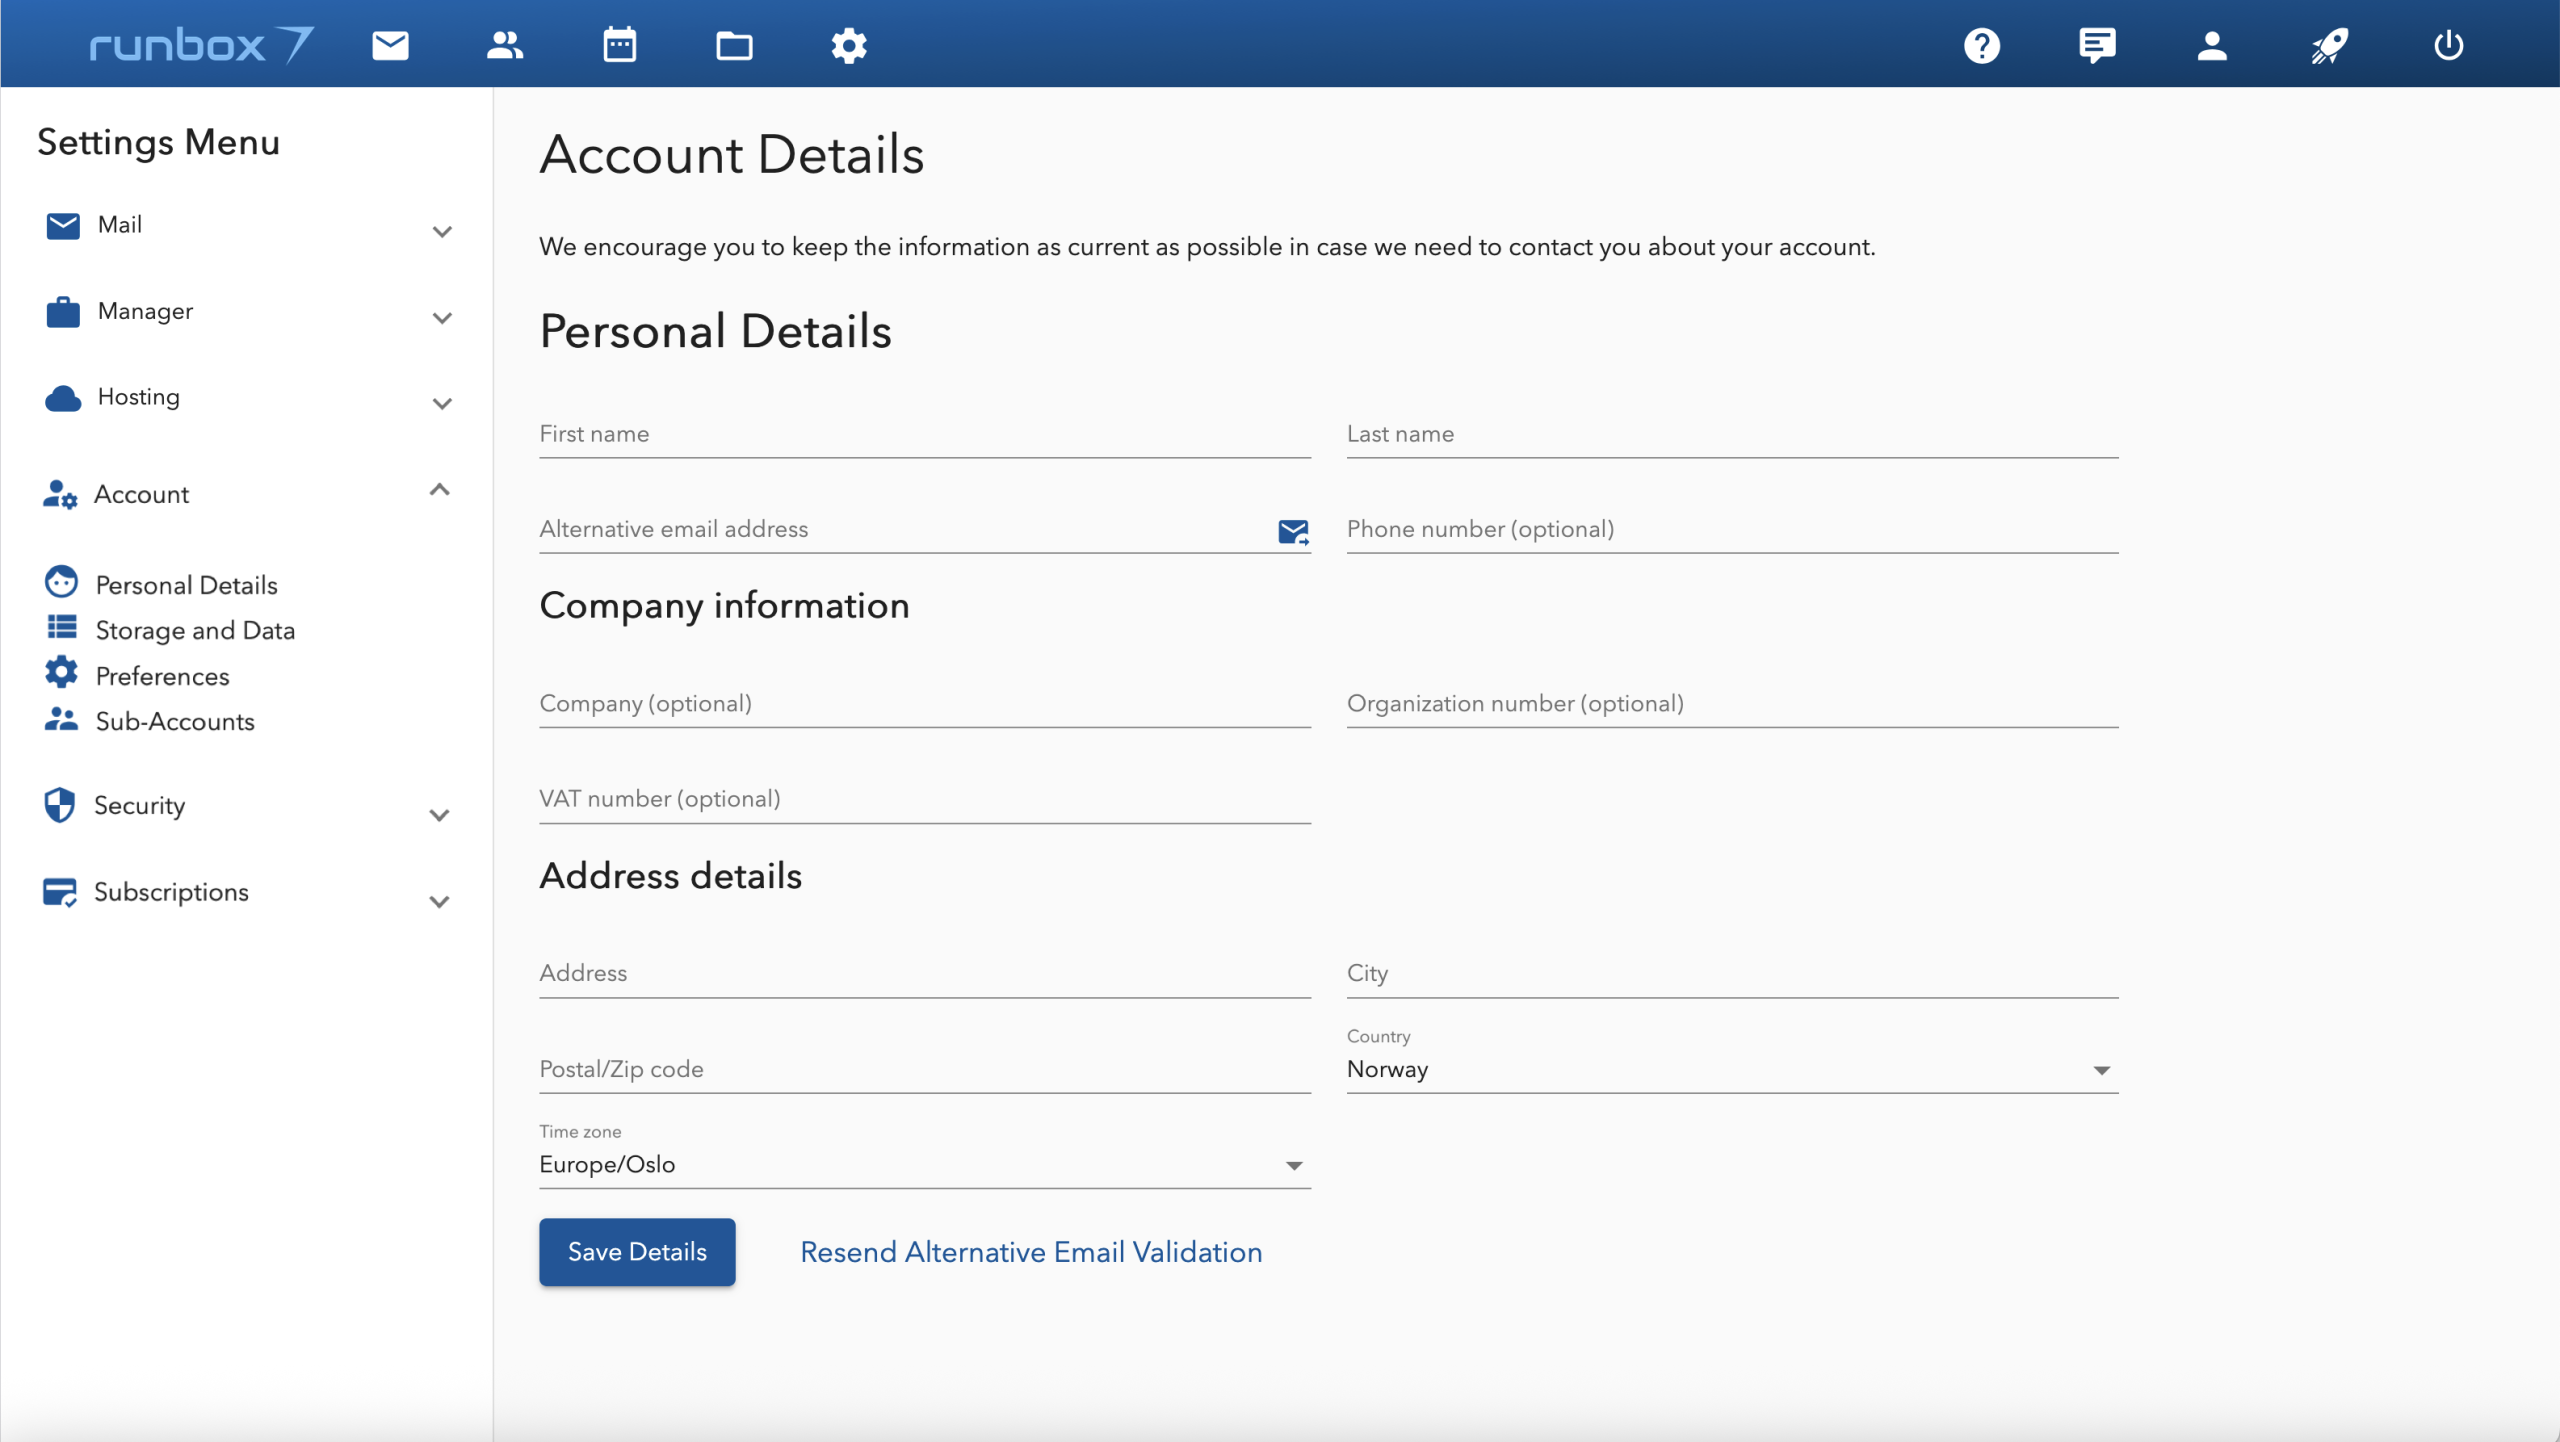Open the Time zone dropdown Europe/Oslo

924,1165
